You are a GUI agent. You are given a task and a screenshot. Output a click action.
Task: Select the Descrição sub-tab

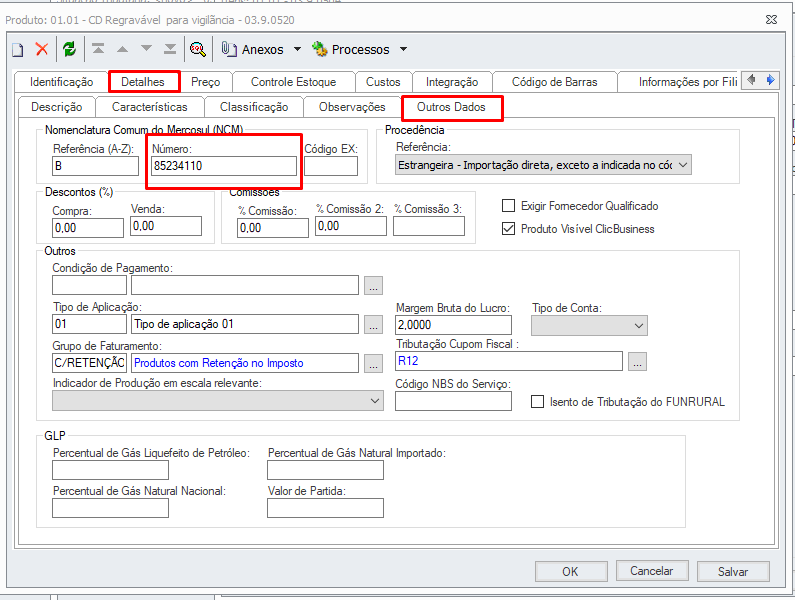coord(57,107)
